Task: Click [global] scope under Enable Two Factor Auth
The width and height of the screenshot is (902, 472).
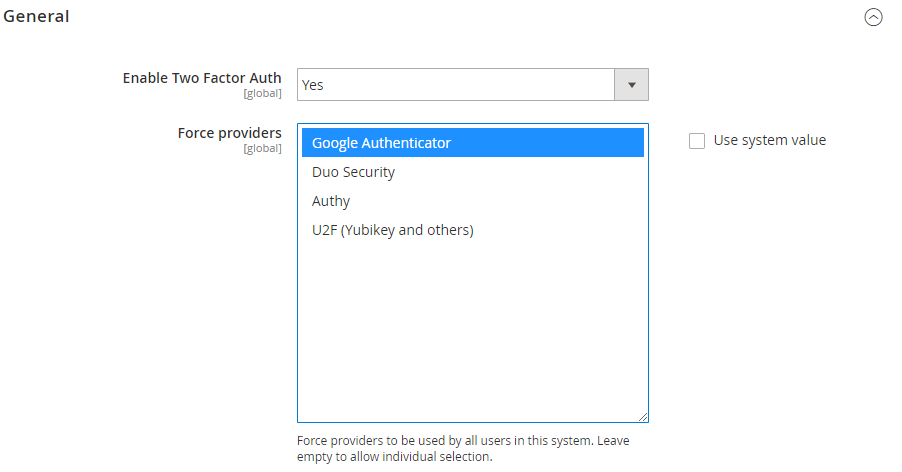Action: (262, 94)
